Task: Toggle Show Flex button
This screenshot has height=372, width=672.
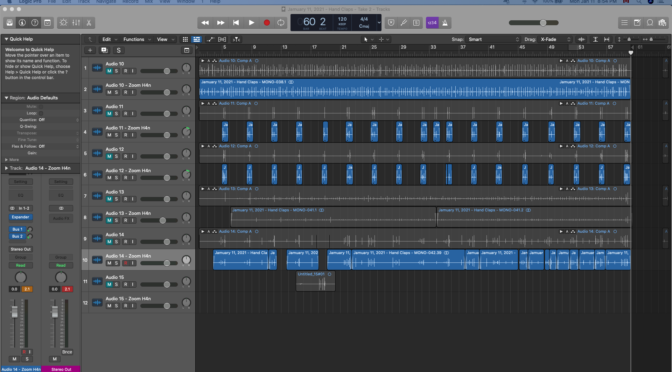Action: (x=222, y=39)
